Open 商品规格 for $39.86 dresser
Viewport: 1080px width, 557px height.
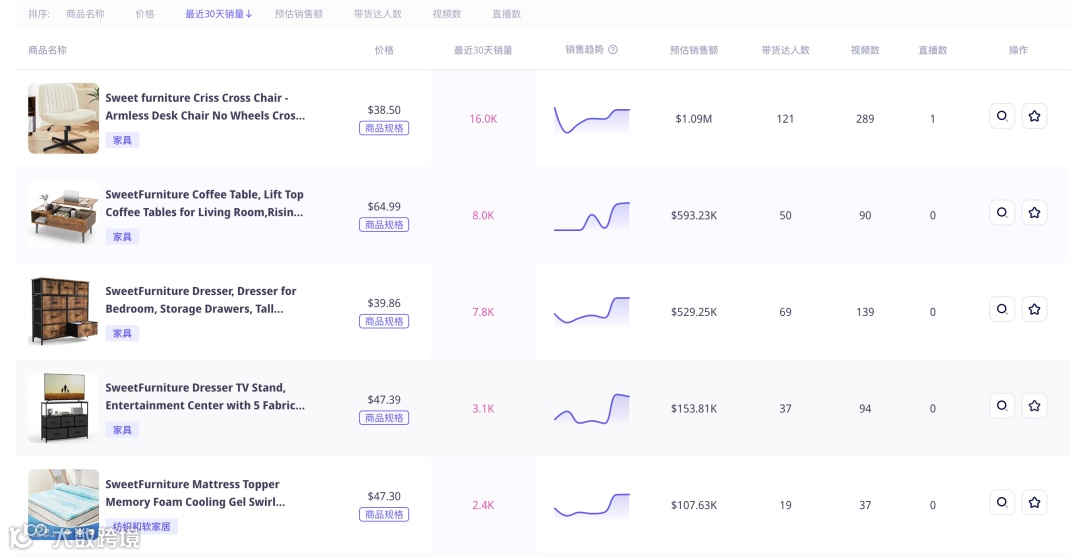[x=384, y=321]
